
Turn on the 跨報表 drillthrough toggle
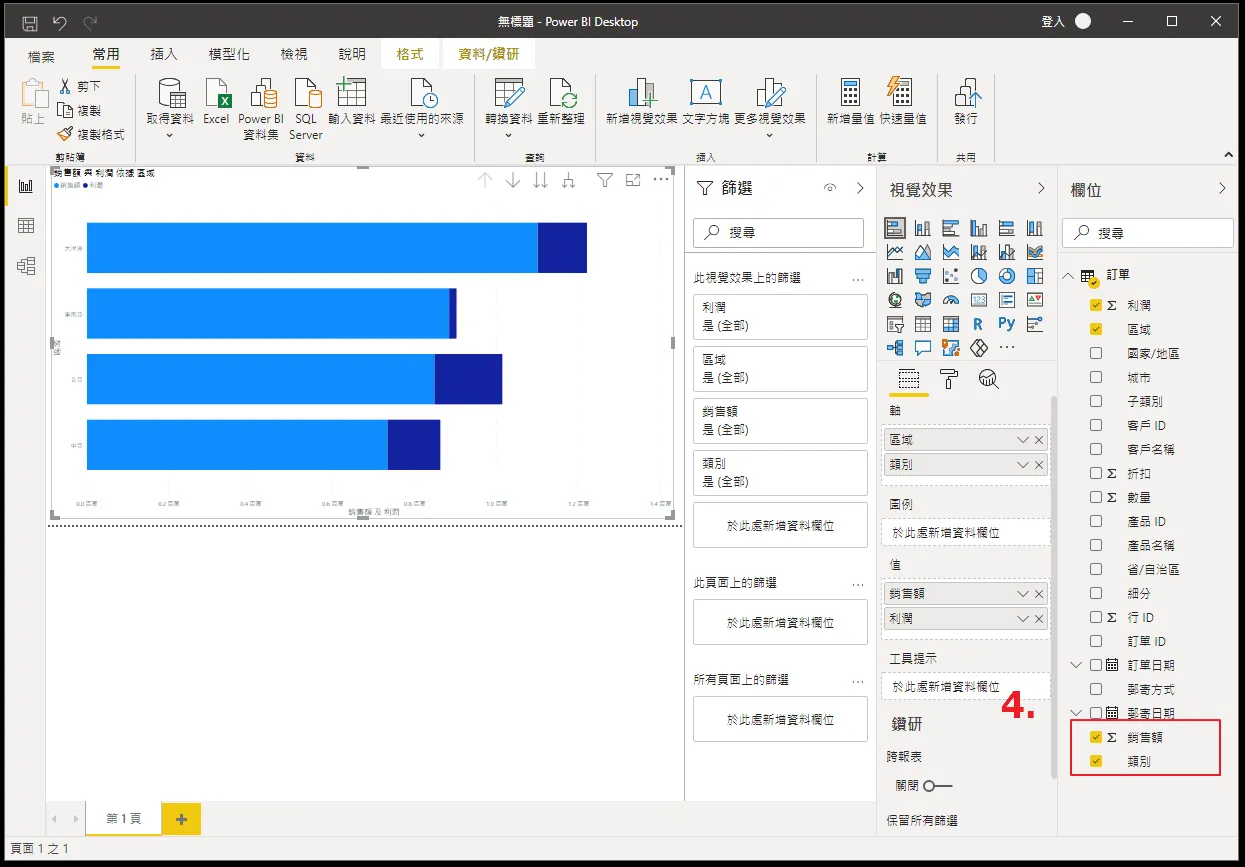click(938, 786)
